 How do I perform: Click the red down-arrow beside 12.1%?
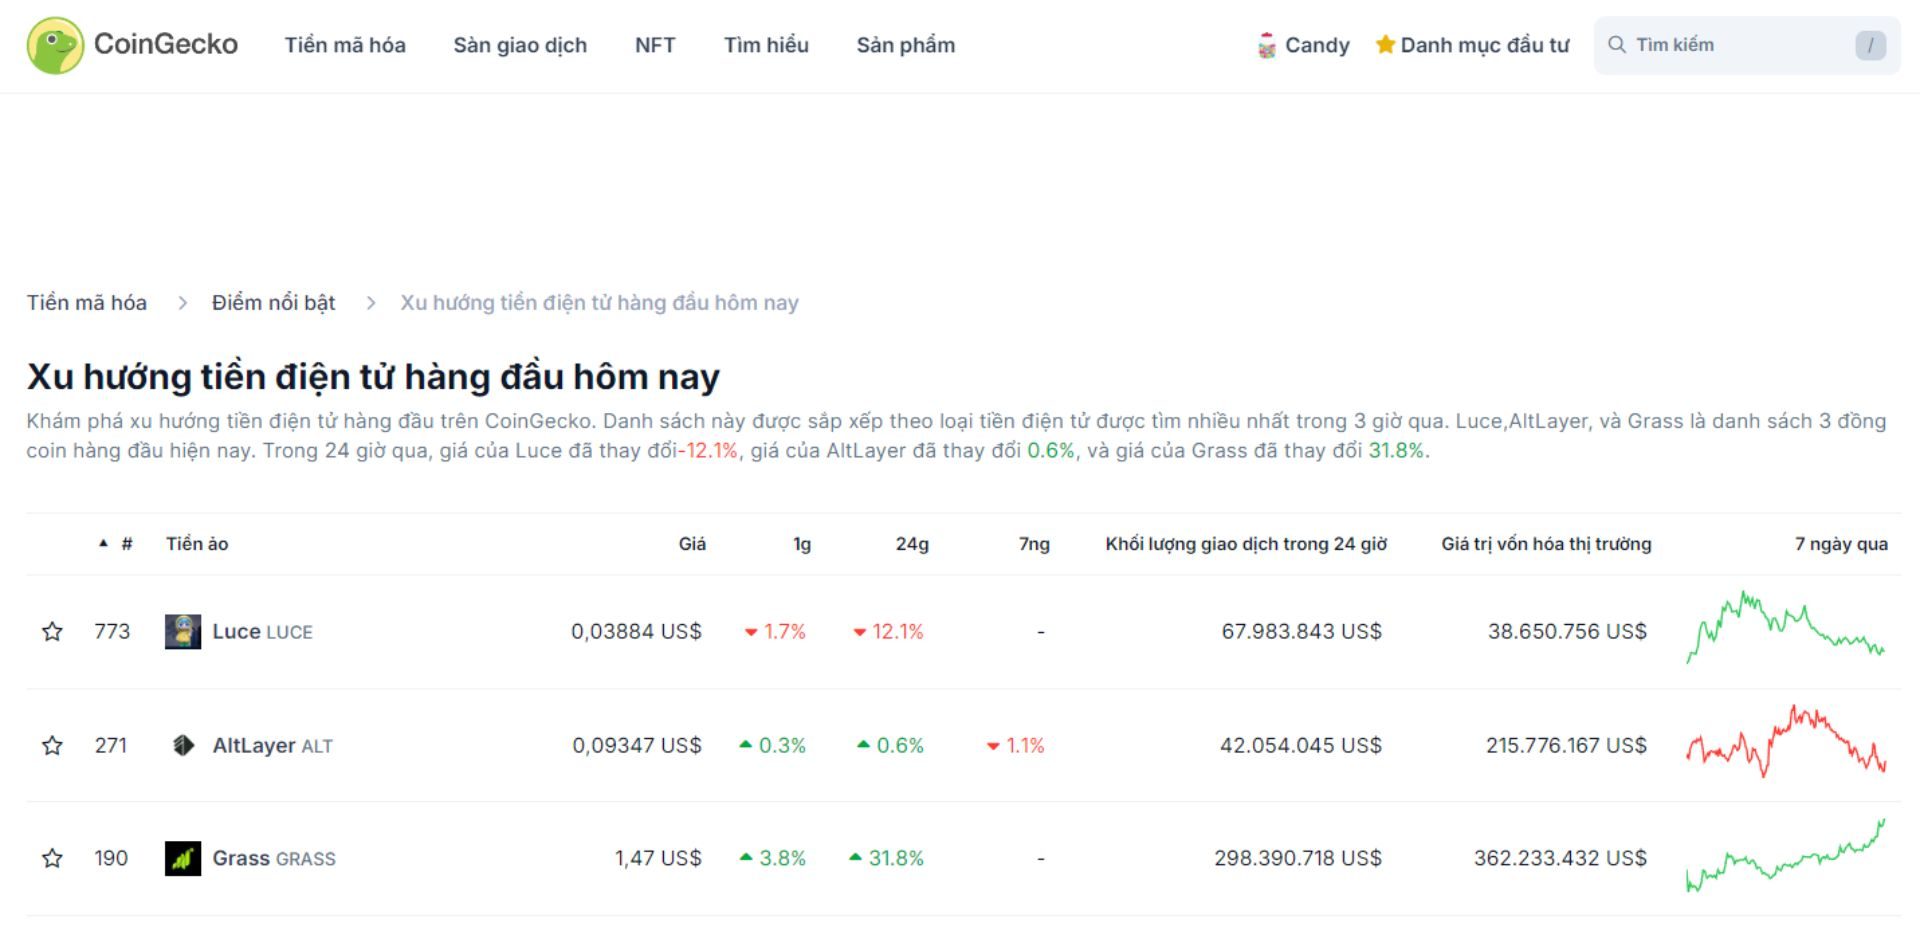click(x=860, y=631)
